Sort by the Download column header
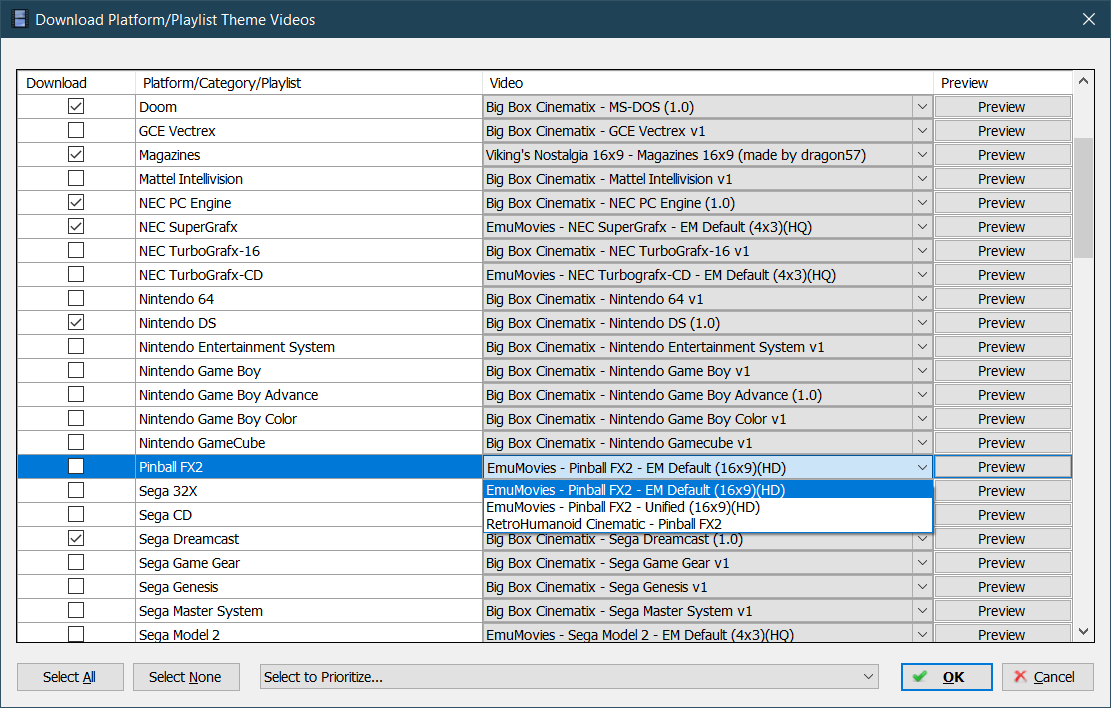This screenshot has height=708, width=1111. tap(77, 83)
